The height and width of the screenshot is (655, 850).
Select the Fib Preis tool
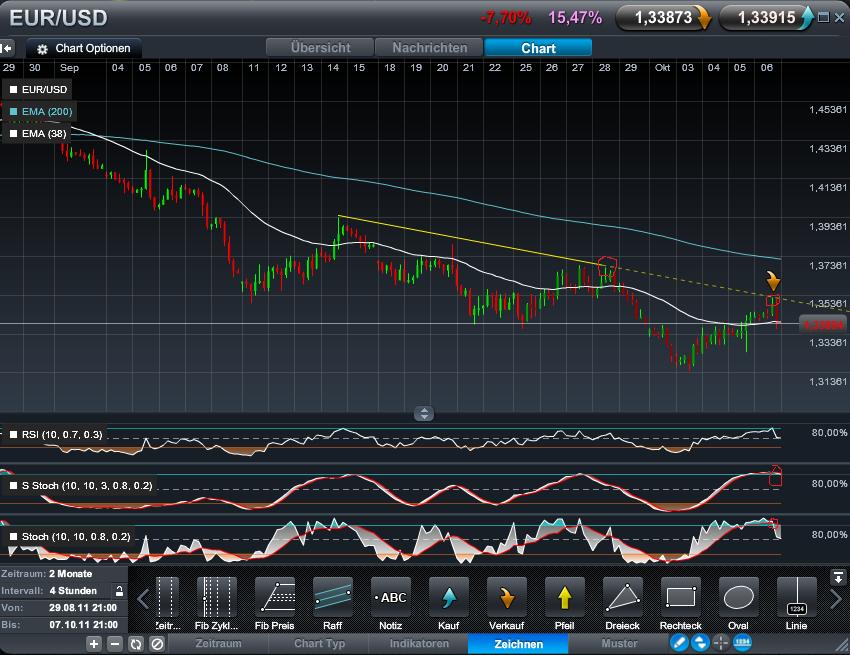click(273, 600)
